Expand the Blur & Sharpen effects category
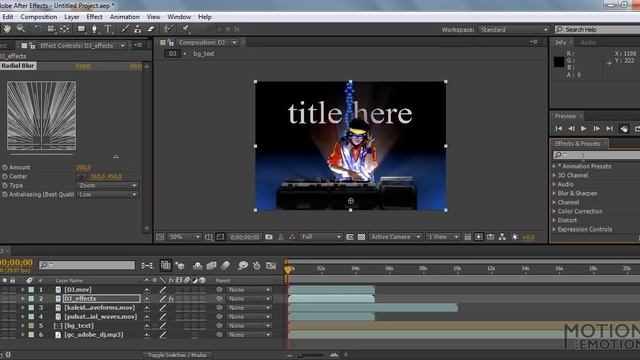The image size is (640, 360). [x=554, y=193]
